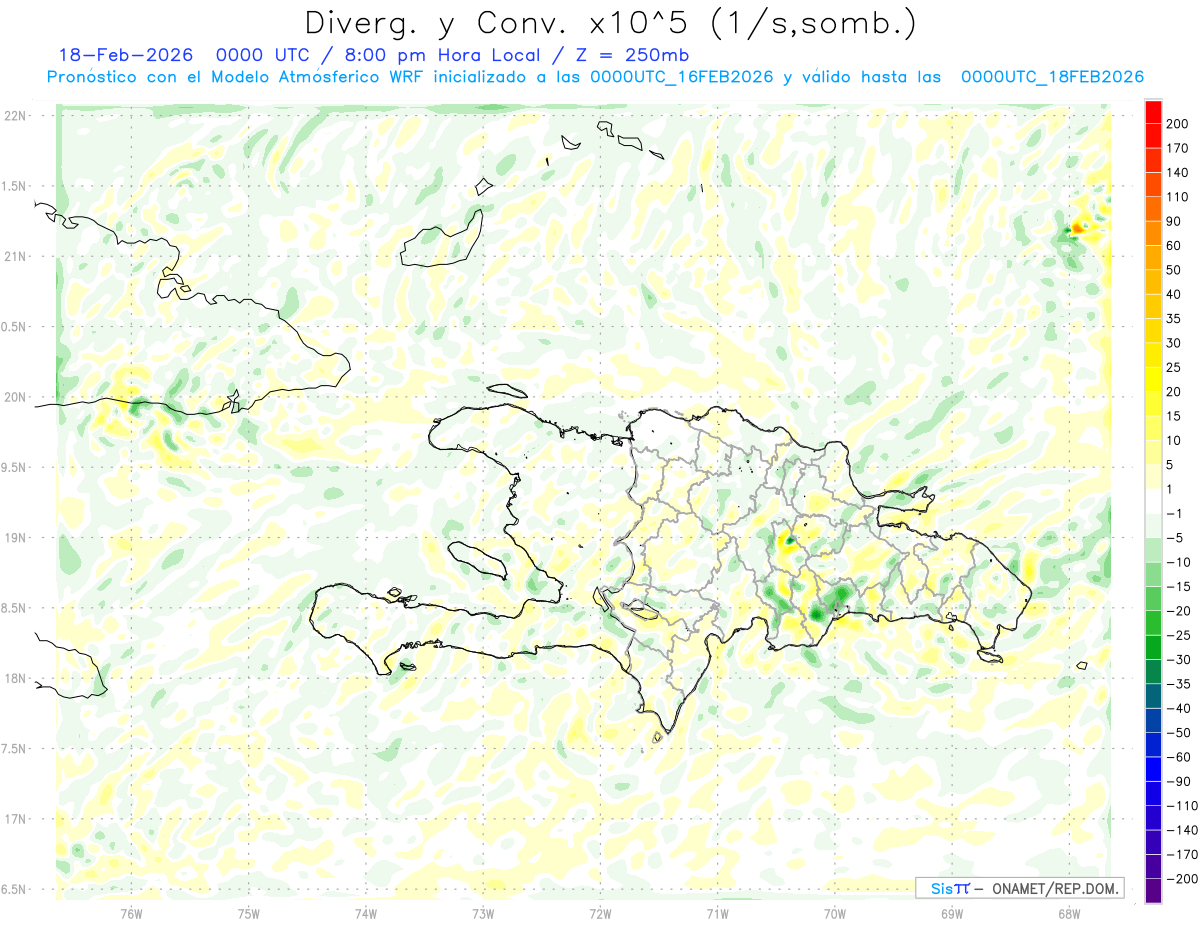Click the colorbar label '-140'
1200x927 pixels.
pyautogui.click(x=1180, y=830)
